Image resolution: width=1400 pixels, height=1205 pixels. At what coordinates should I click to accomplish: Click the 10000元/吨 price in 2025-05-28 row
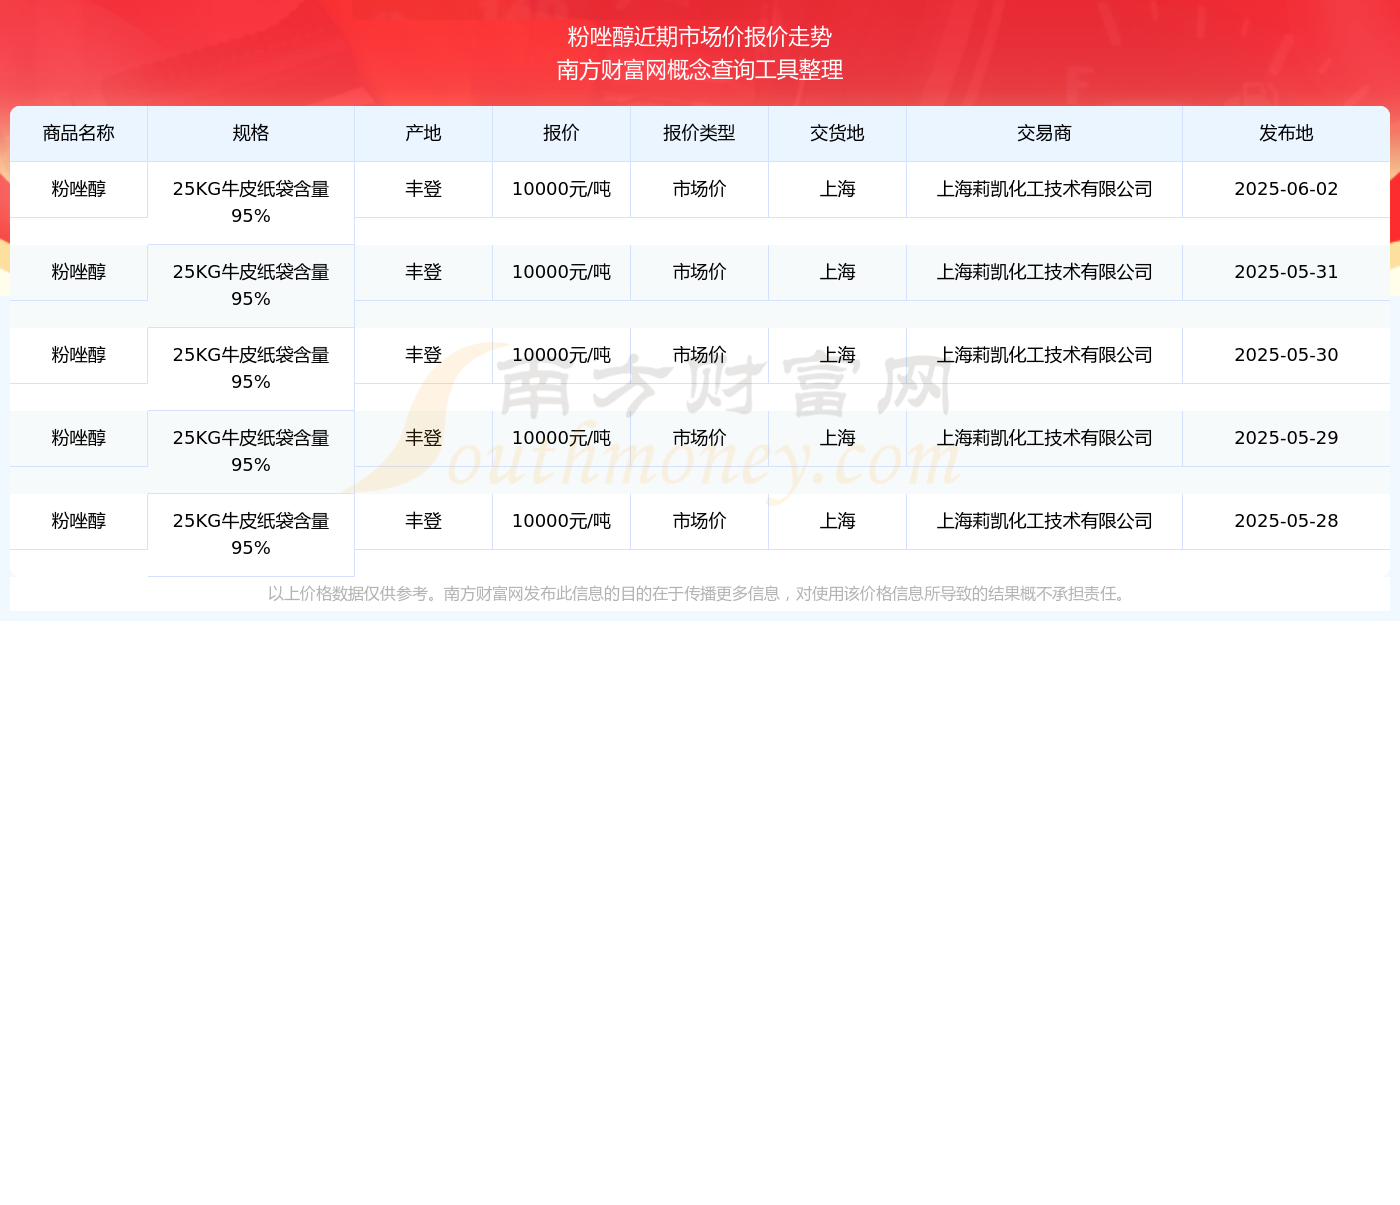(562, 521)
